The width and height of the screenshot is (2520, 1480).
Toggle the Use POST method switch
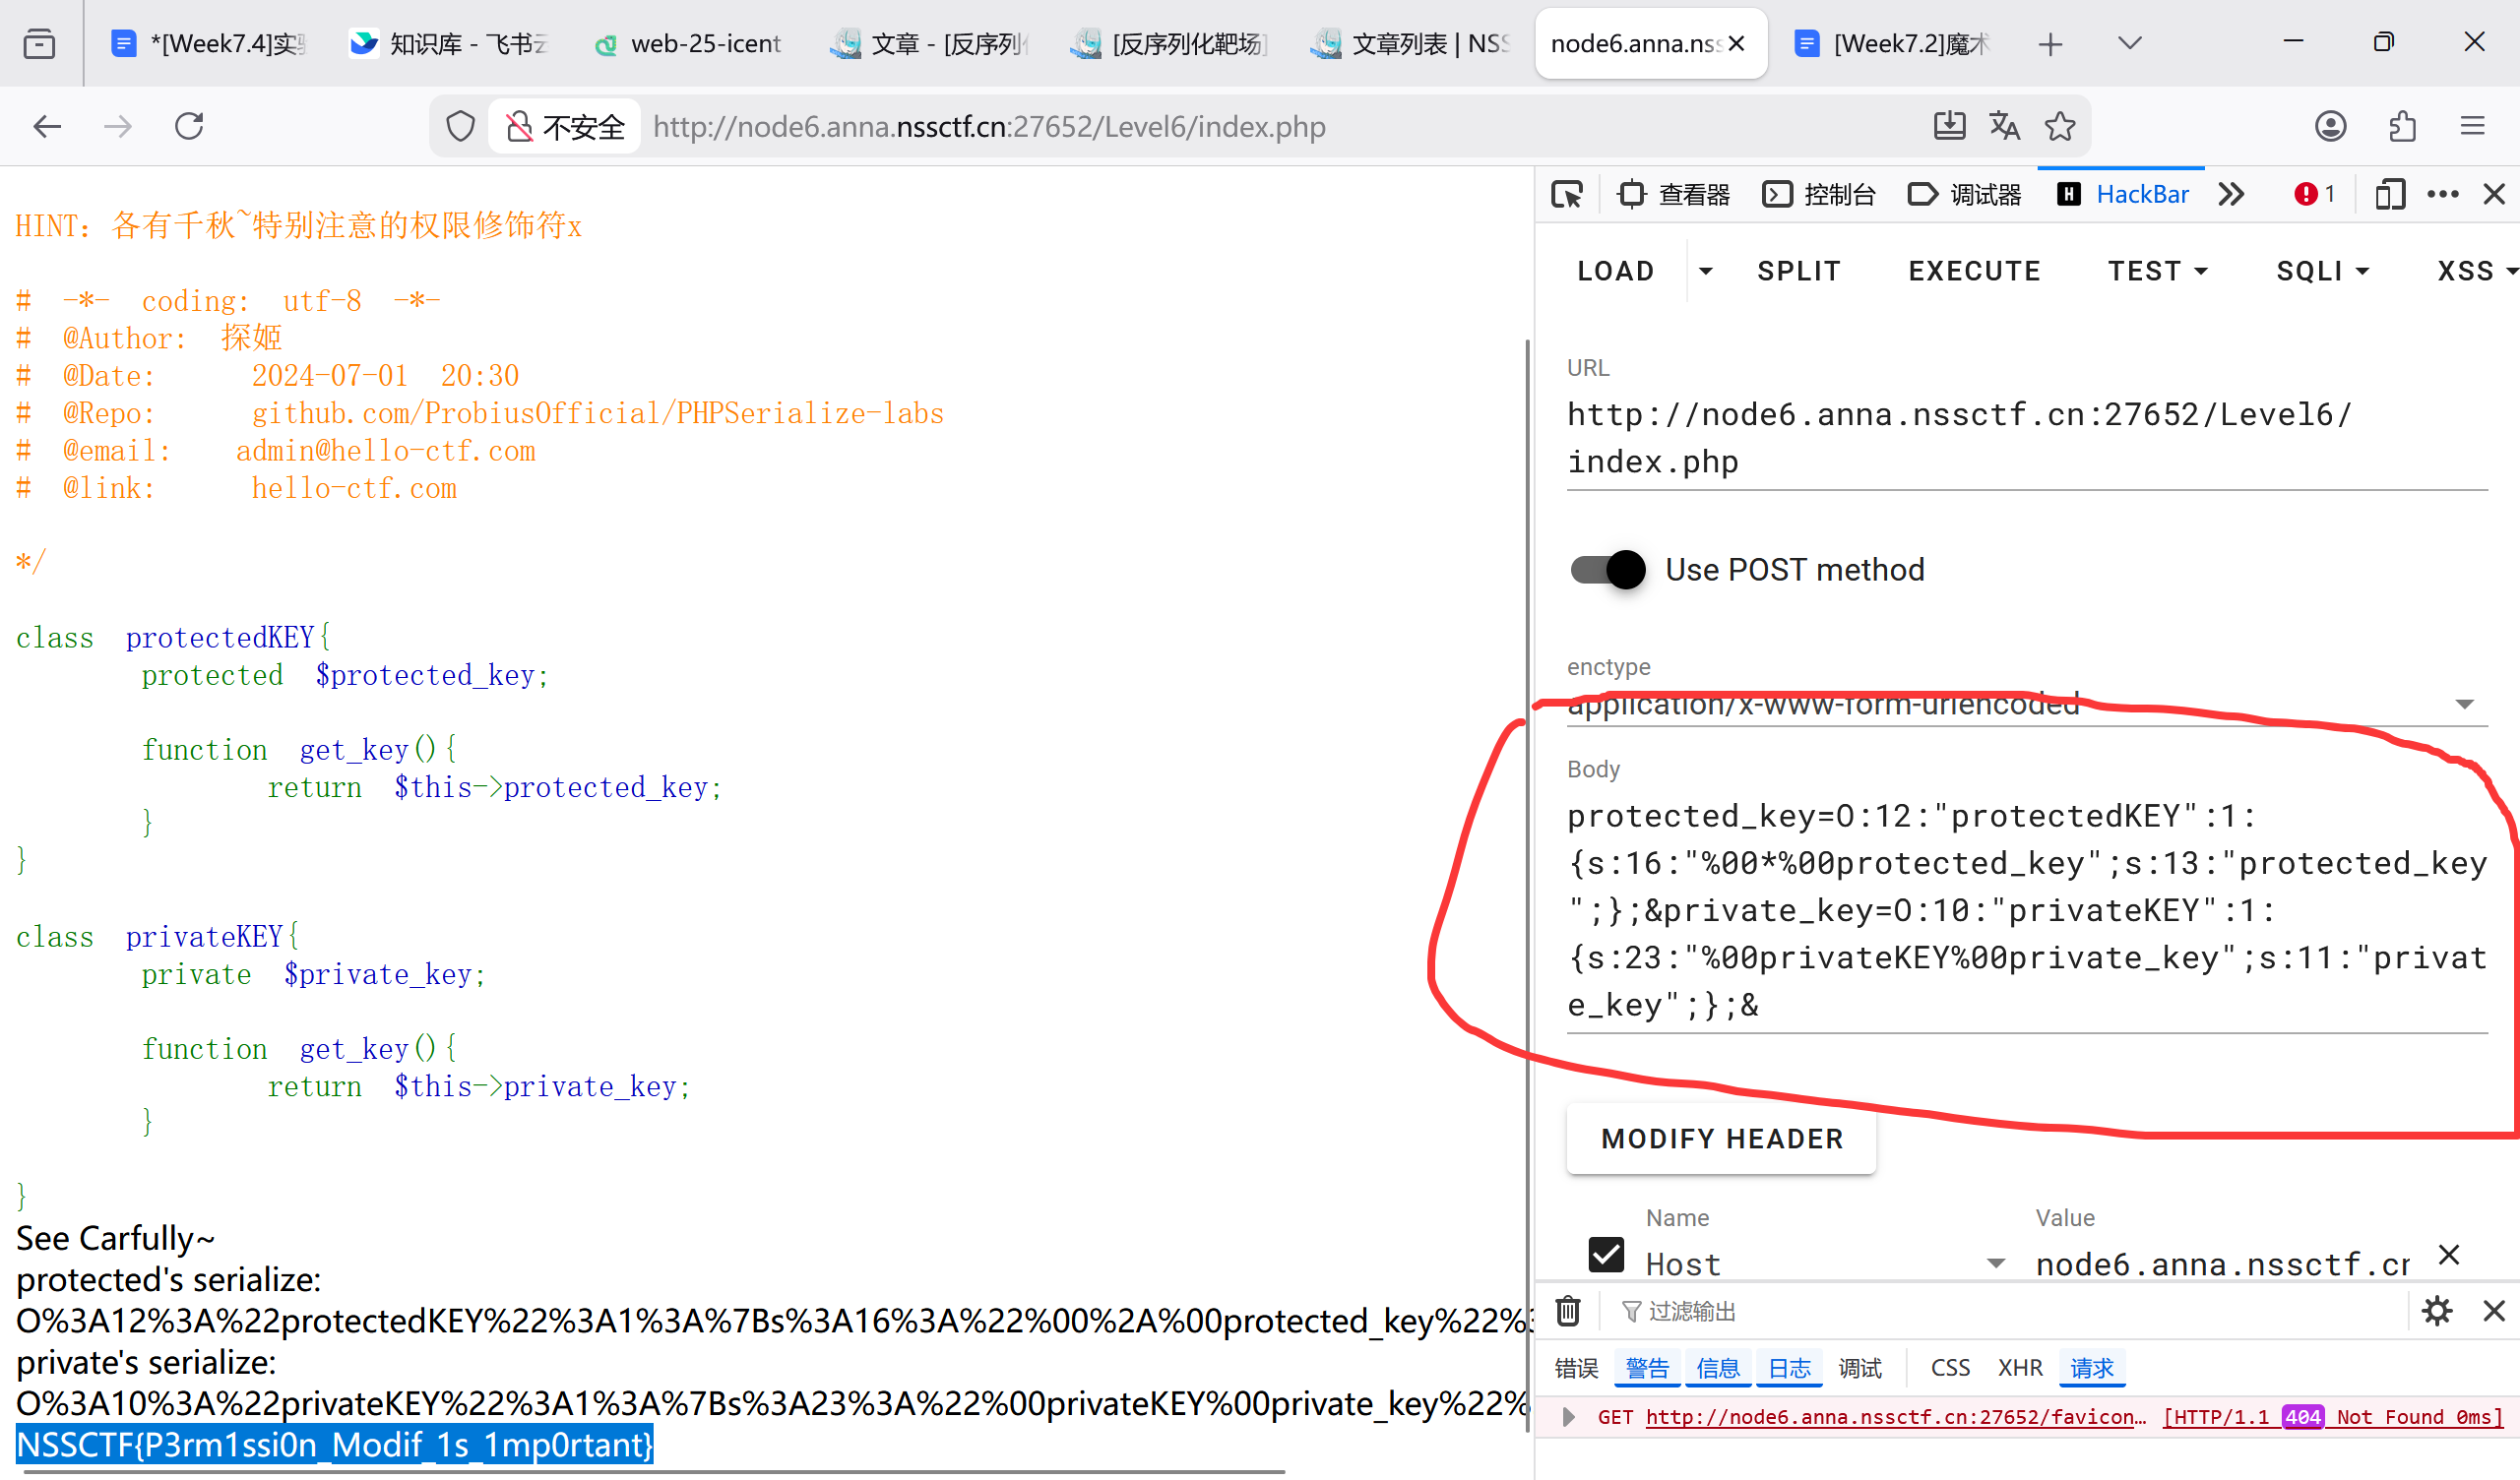coord(1607,570)
